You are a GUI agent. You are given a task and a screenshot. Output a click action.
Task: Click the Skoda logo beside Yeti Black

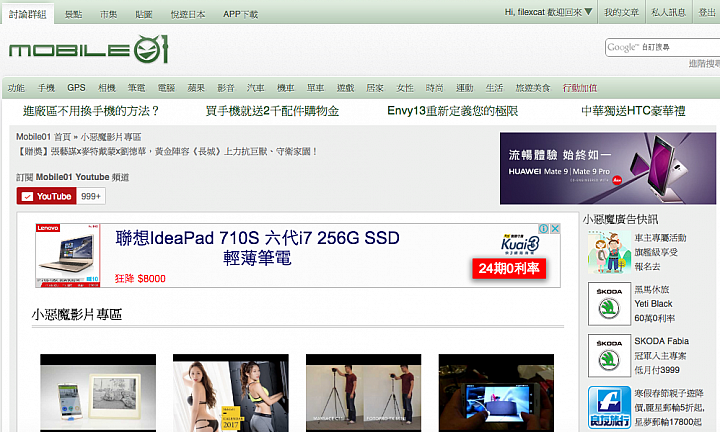pos(609,304)
